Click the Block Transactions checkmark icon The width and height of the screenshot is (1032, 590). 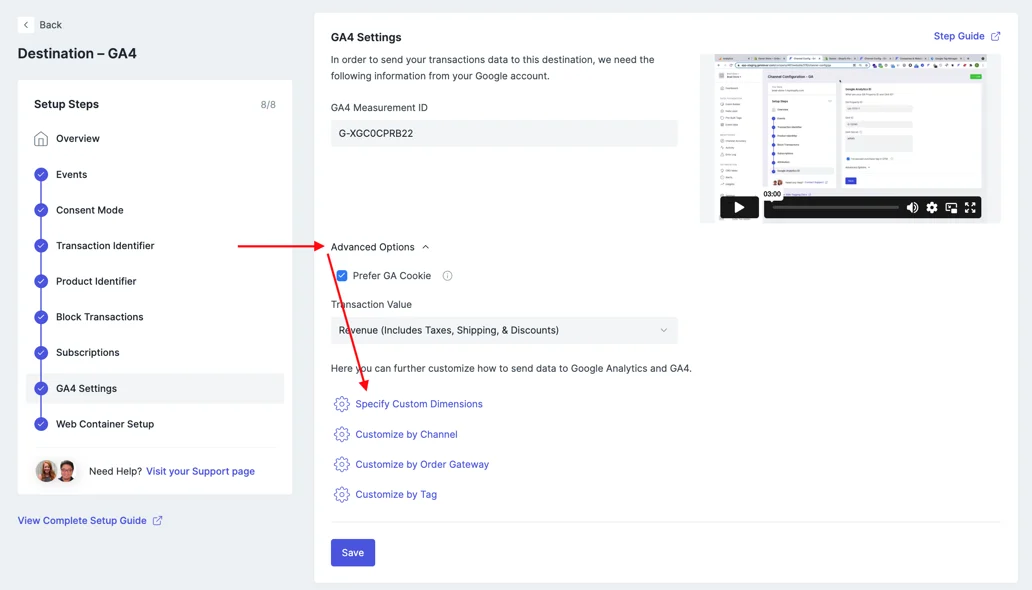[41, 317]
